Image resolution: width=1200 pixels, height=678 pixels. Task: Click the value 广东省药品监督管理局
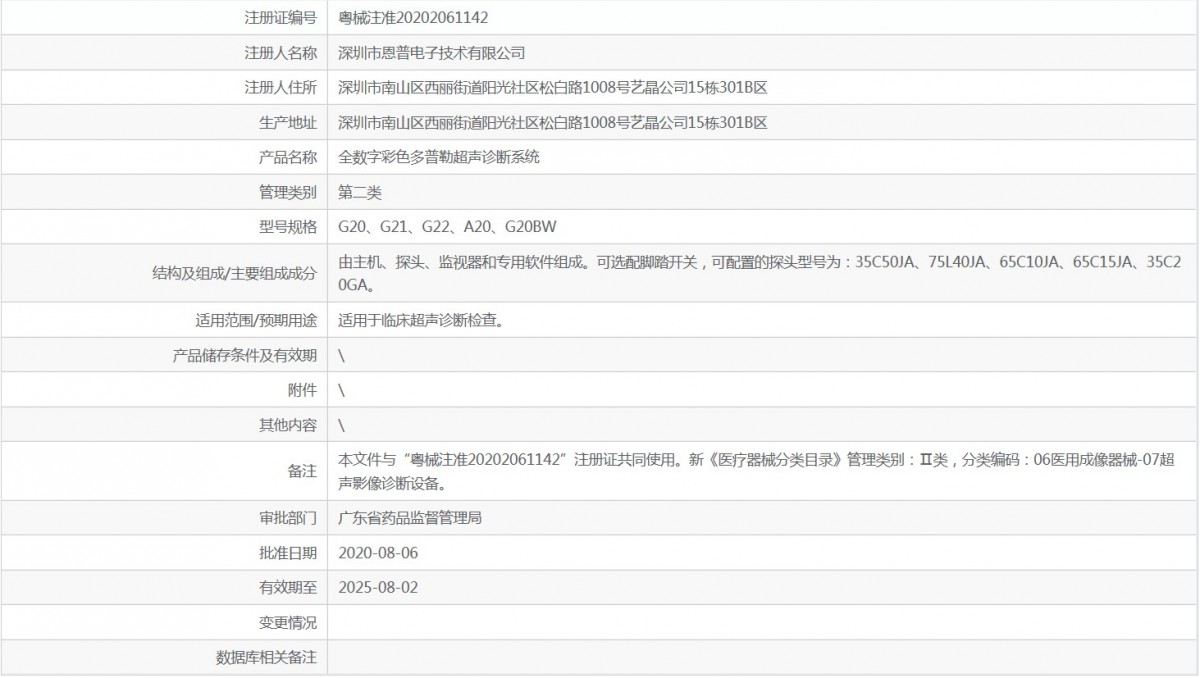click(x=411, y=517)
